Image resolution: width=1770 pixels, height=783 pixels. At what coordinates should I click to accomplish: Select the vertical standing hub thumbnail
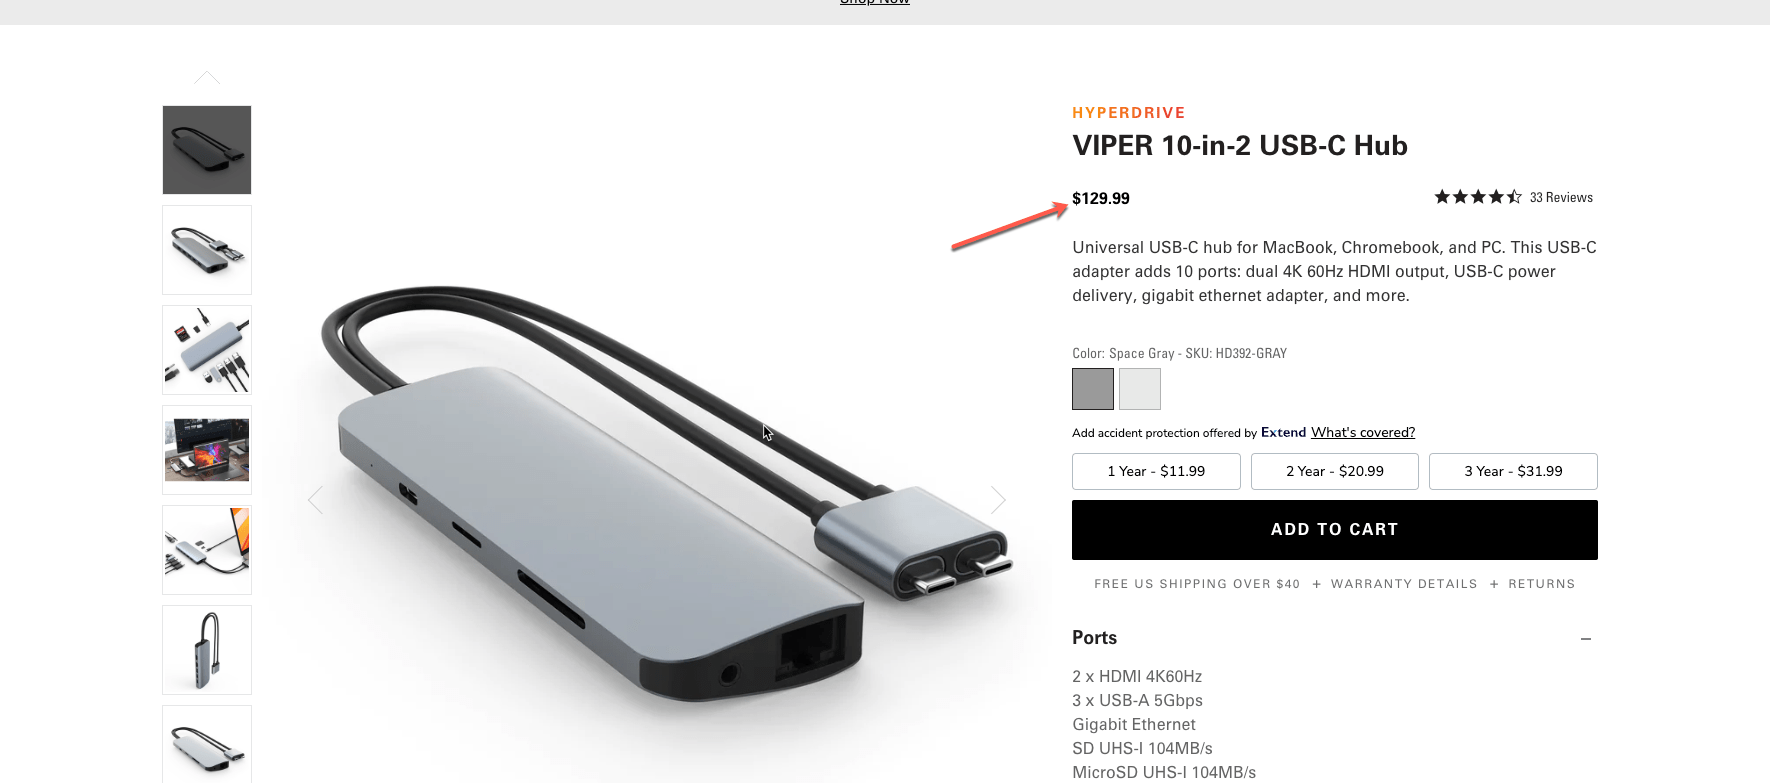click(x=207, y=650)
